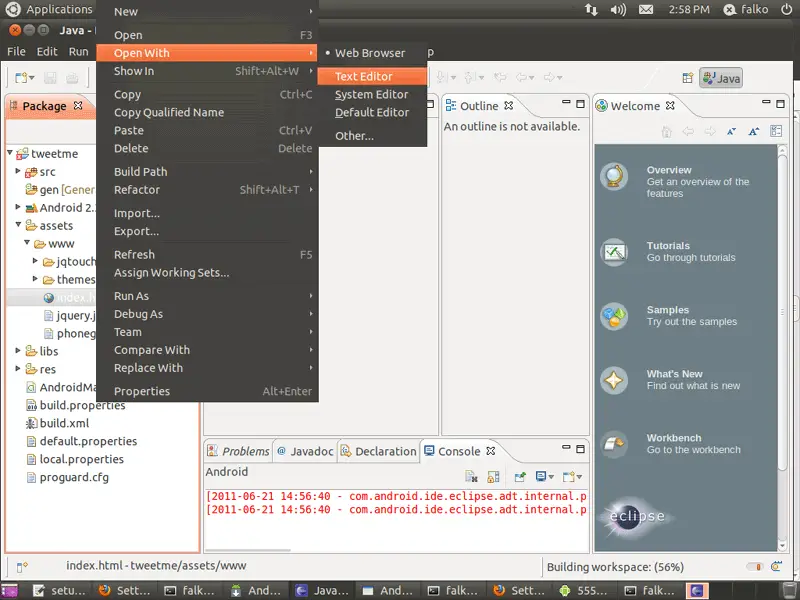This screenshot has width=800, height=600.
Task: Click the Console horizontal scrollbar
Action: [248, 551]
